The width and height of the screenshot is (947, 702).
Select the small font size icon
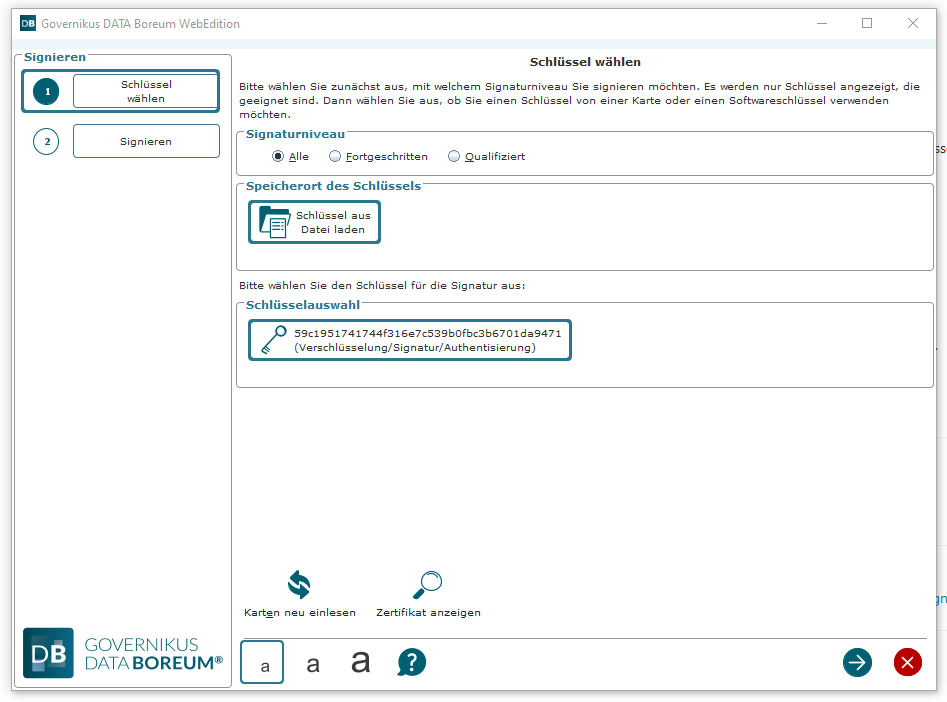click(264, 663)
